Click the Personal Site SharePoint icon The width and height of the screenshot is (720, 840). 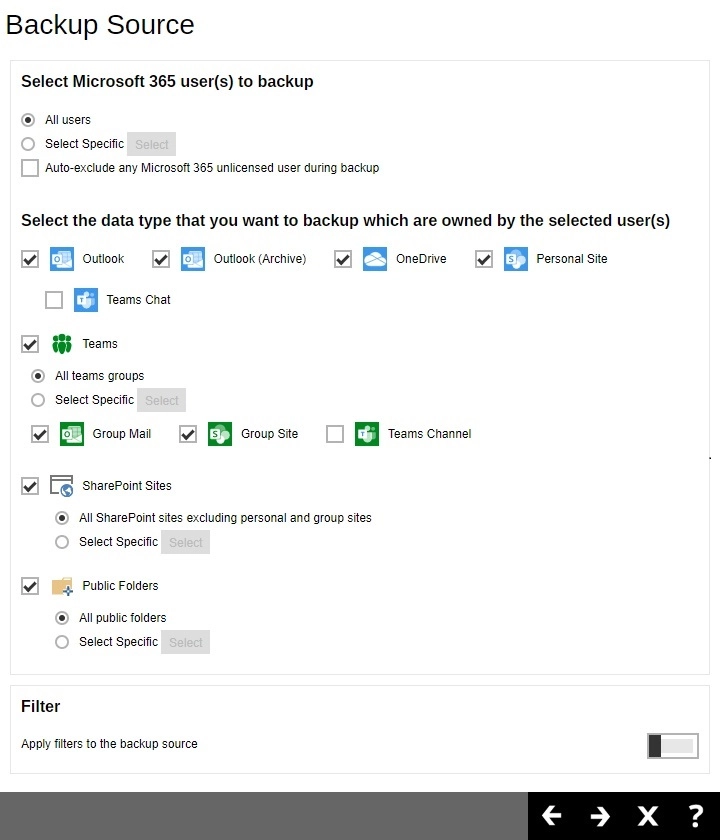pyautogui.click(x=515, y=258)
